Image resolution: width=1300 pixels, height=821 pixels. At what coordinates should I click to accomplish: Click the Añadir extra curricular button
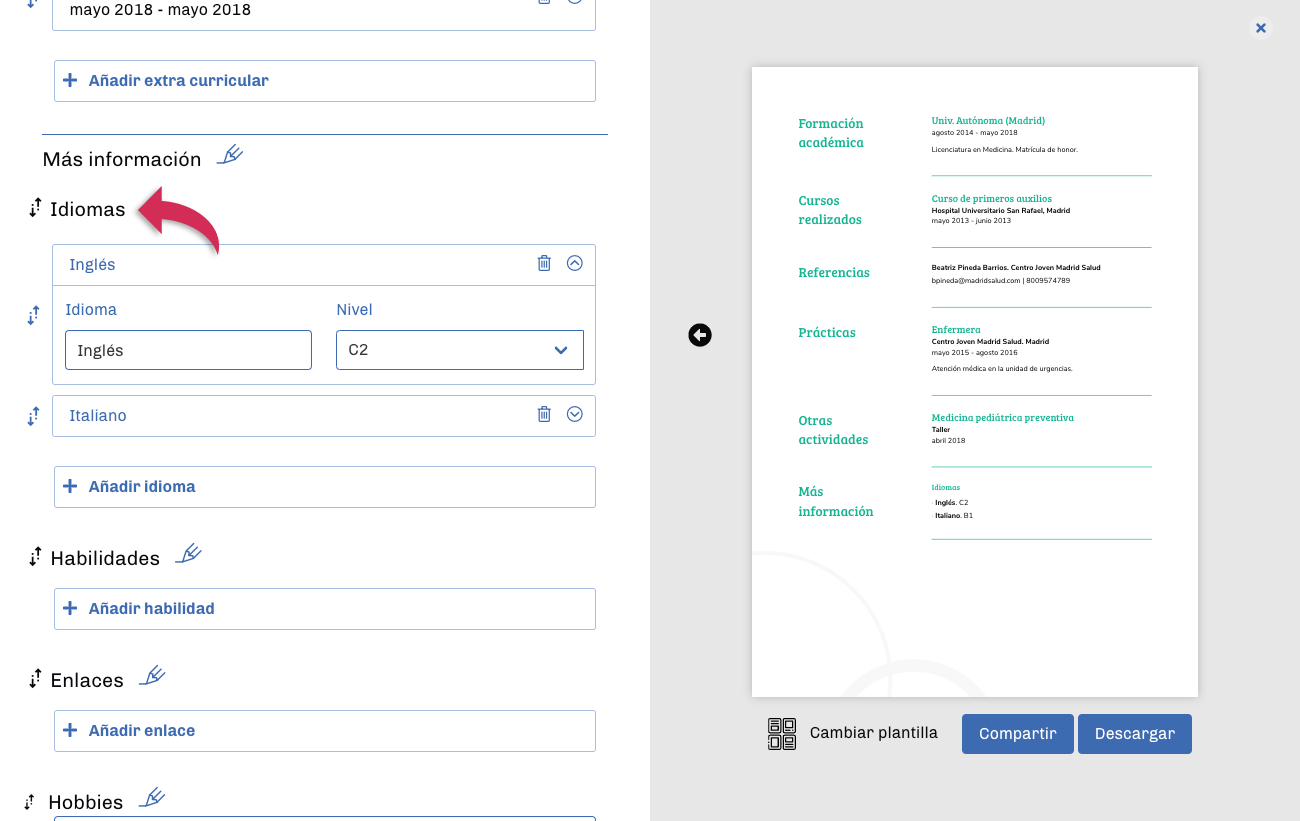click(x=325, y=81)
